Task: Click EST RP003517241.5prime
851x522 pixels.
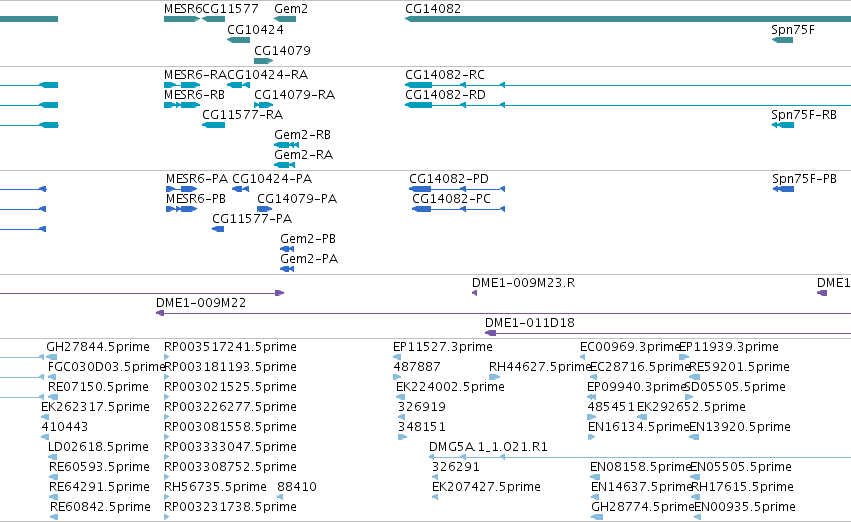Action: tap(230, 347)
